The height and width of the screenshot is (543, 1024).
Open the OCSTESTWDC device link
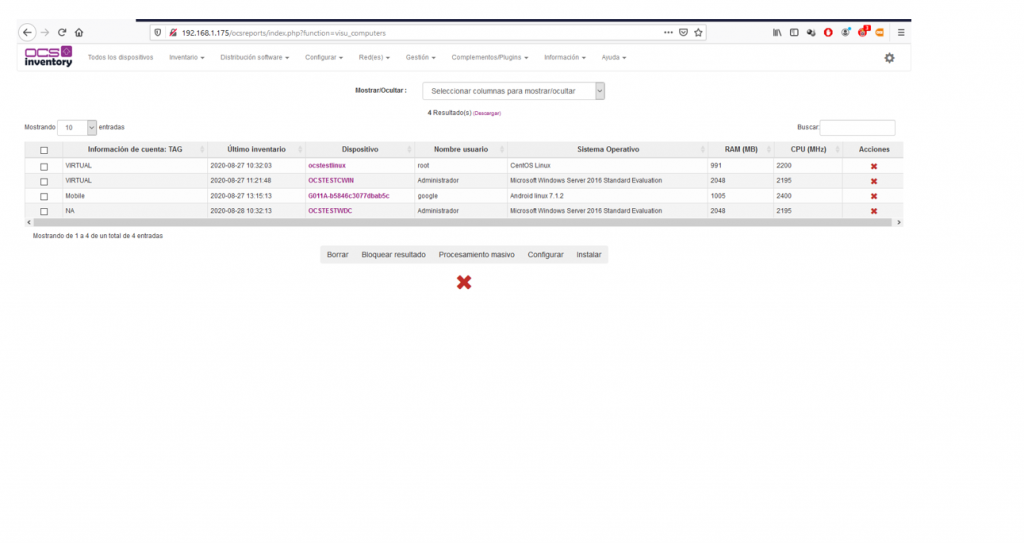(x=330, y=211)
